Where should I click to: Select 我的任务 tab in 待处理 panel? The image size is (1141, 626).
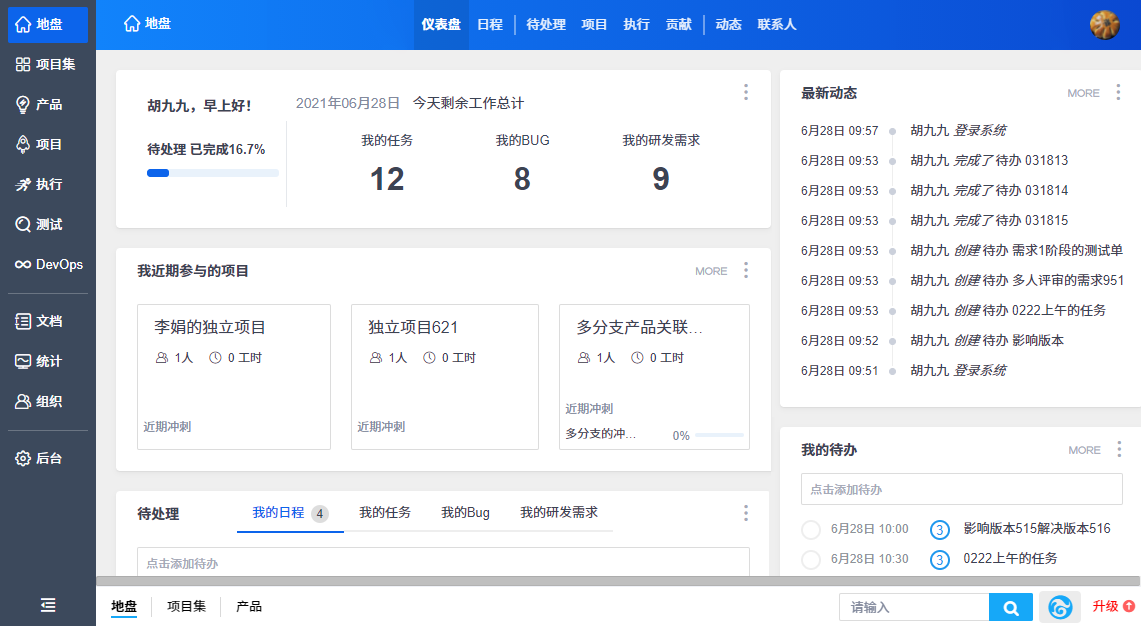click(384, 512)
